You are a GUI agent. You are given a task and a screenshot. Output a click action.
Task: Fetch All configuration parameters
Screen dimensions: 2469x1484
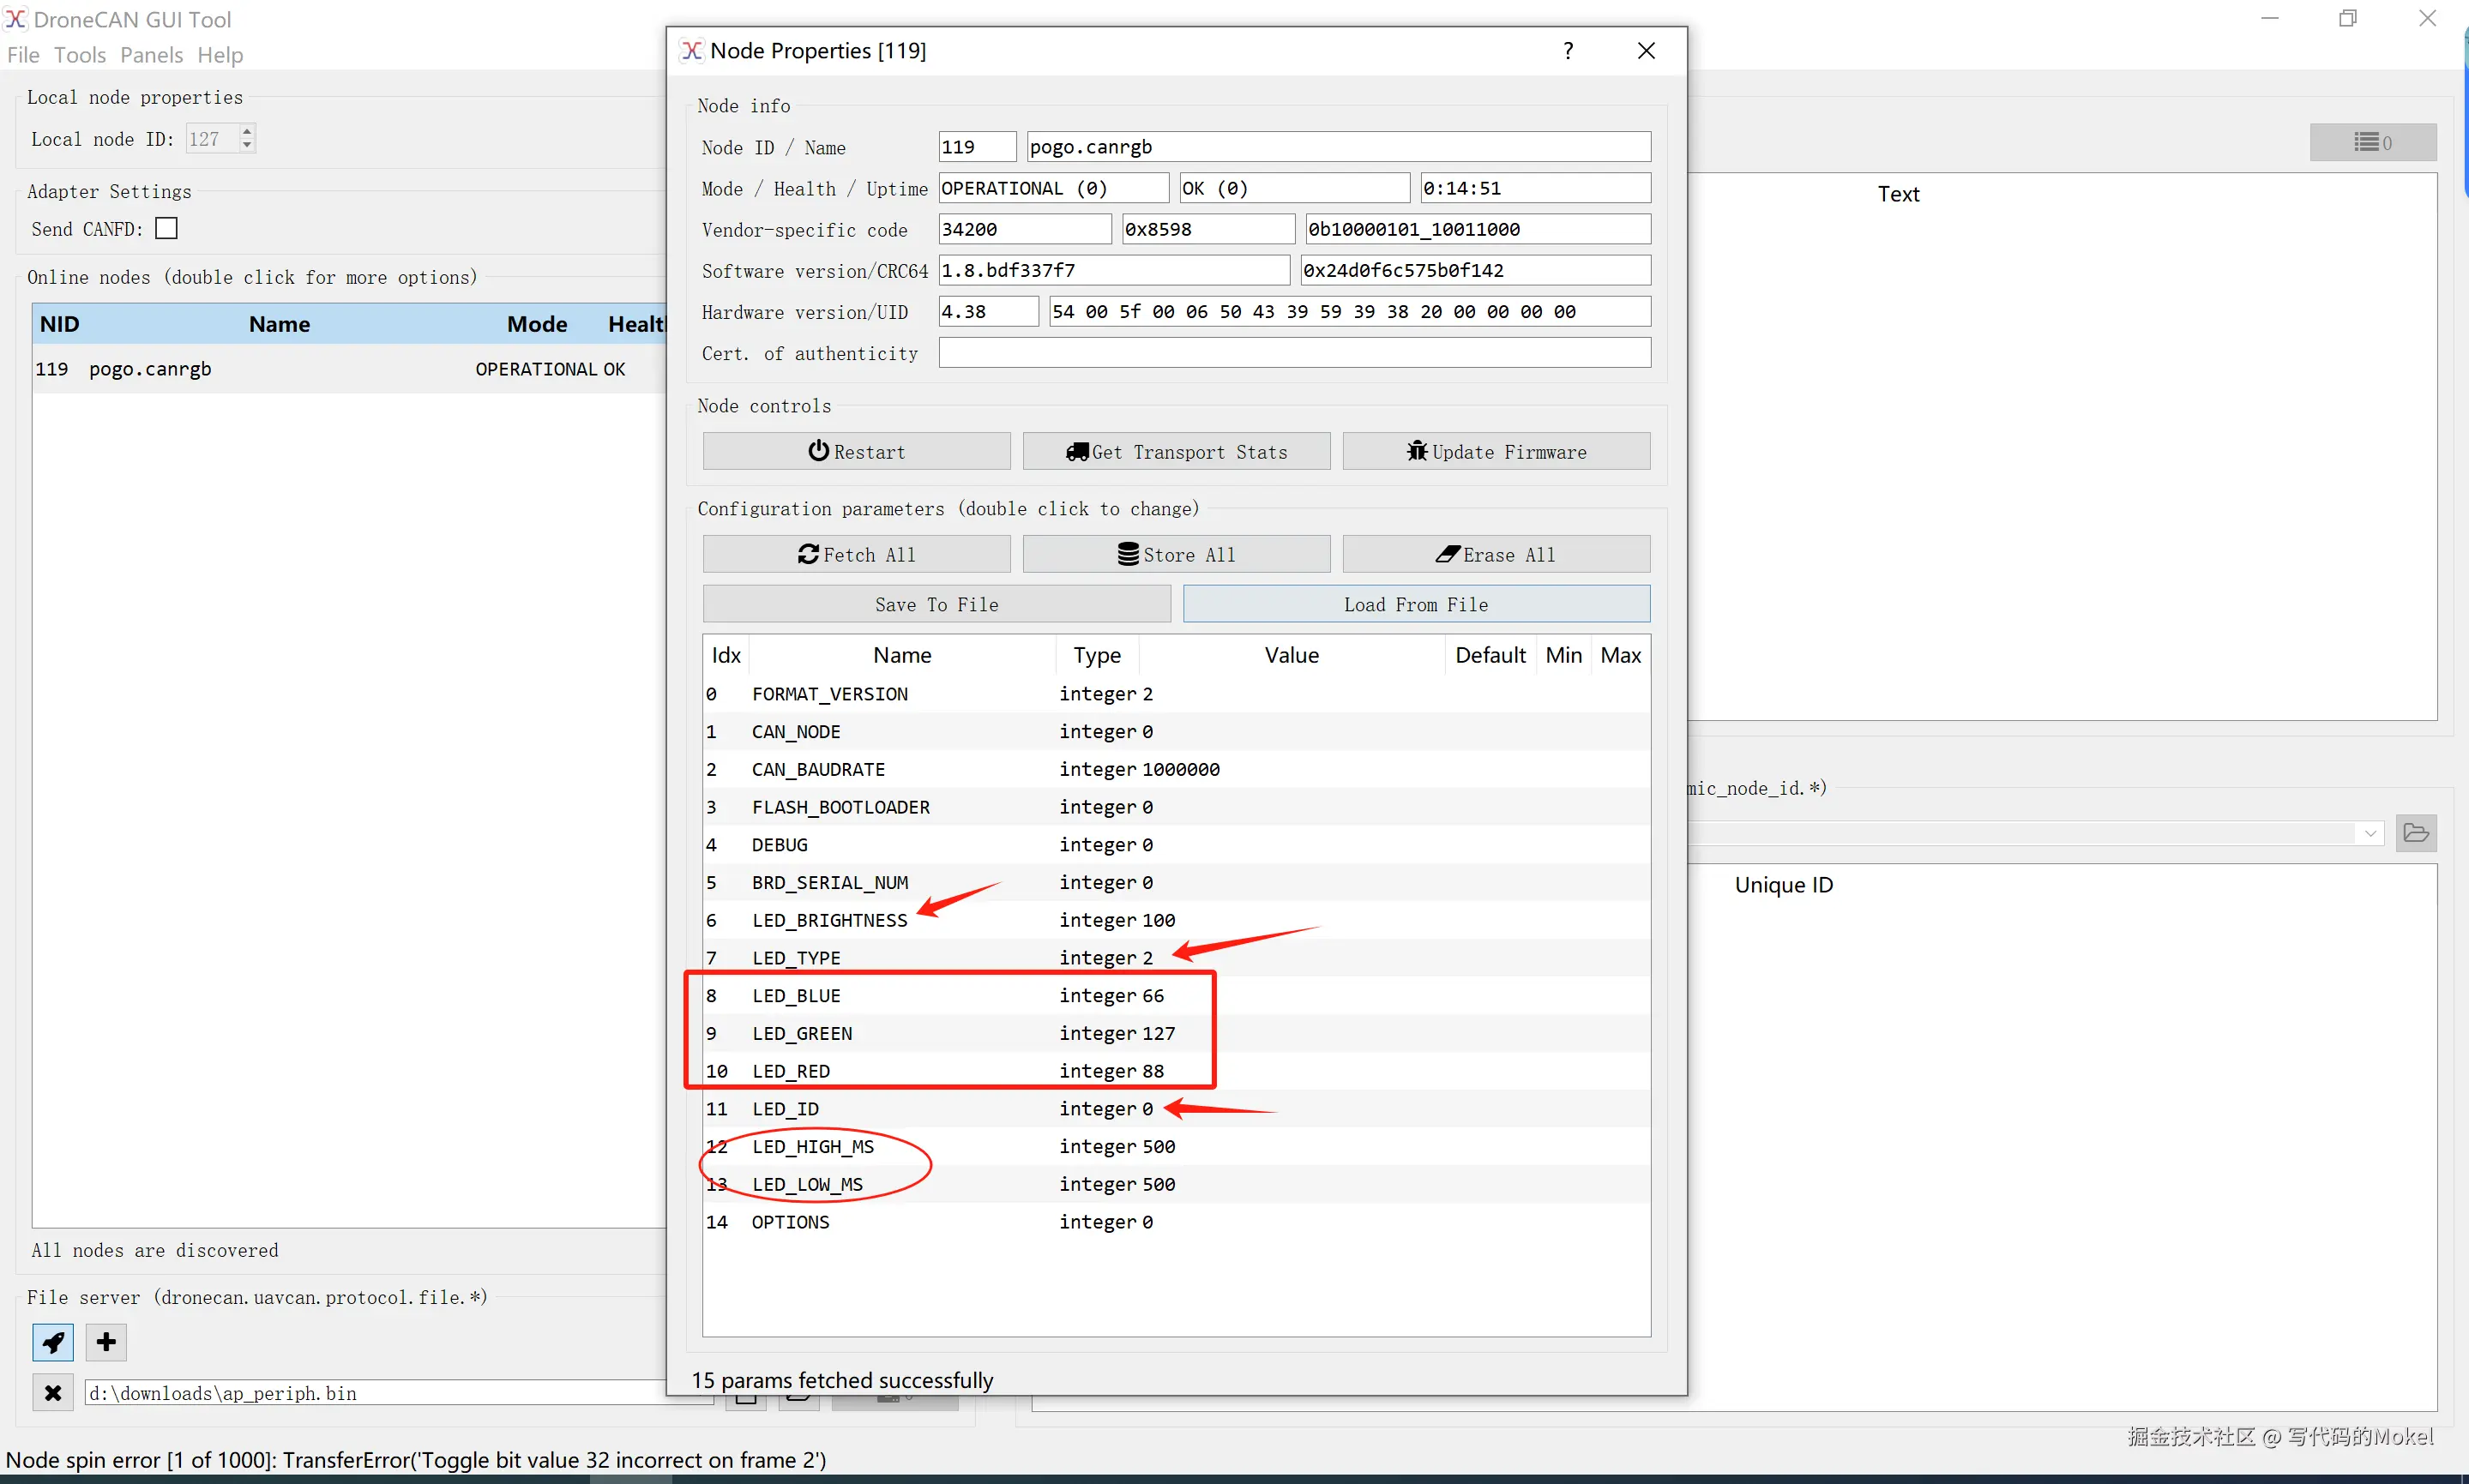click(x=856, y=555)
